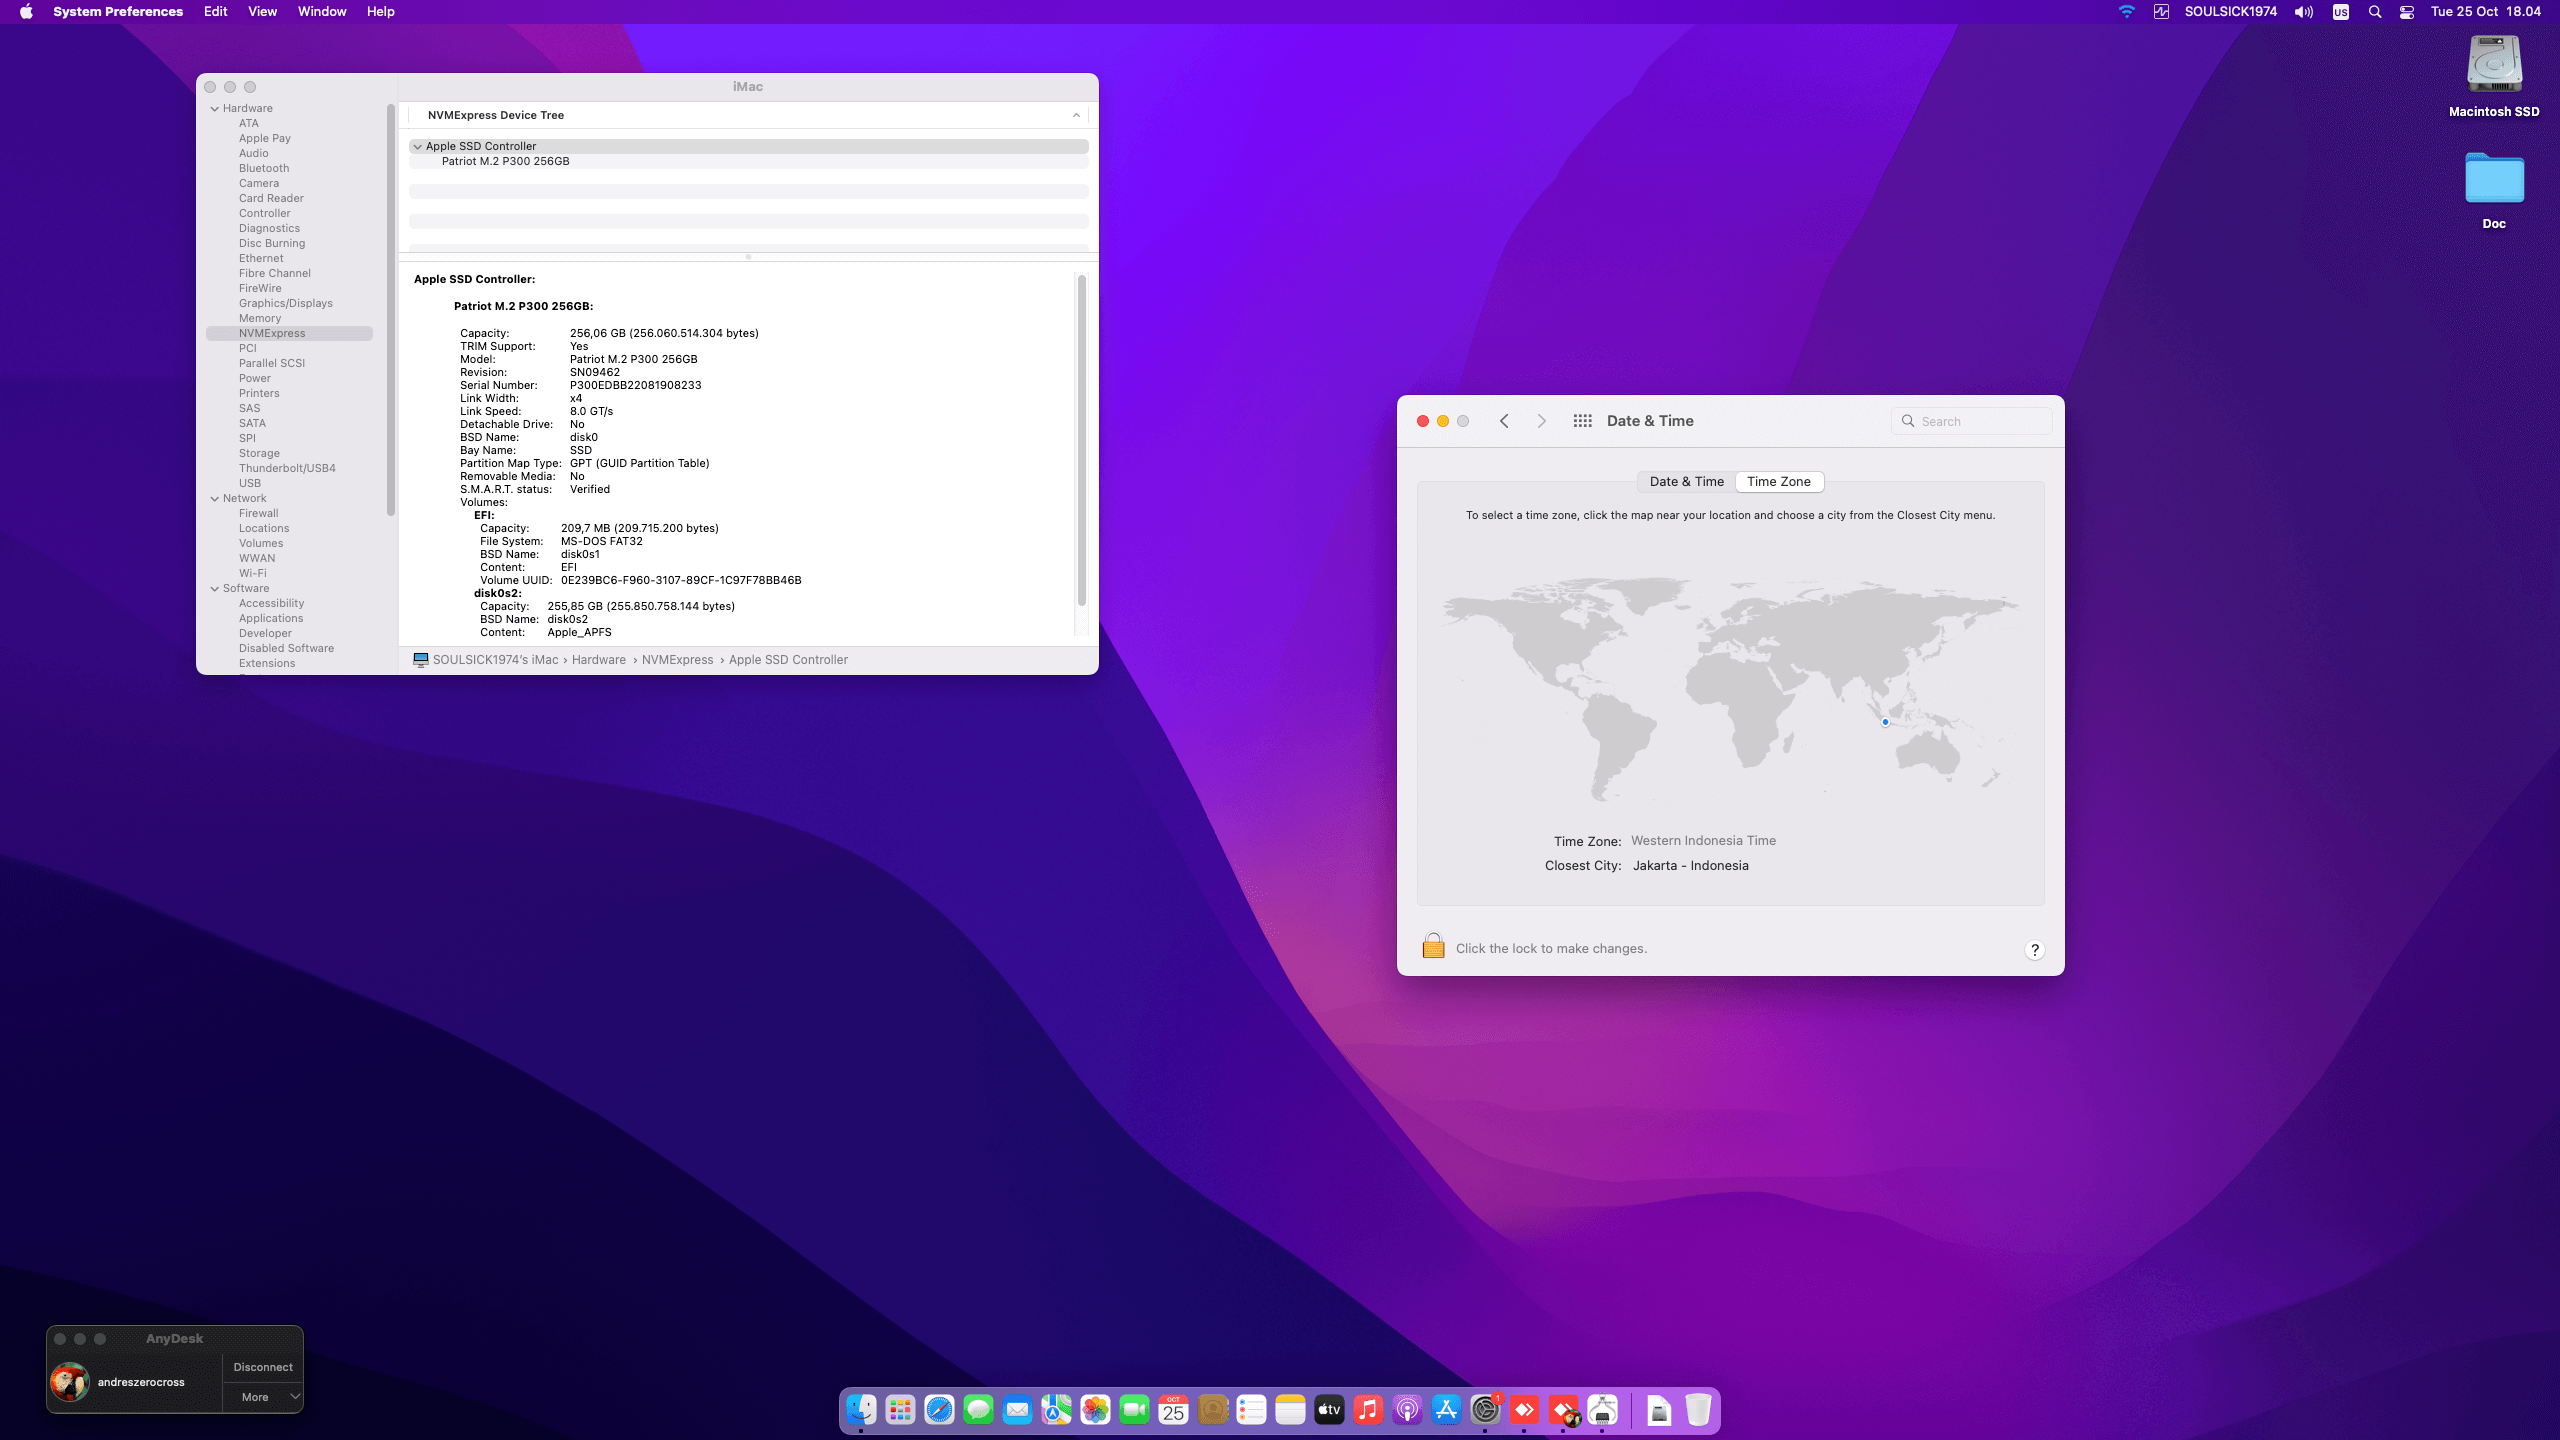This screenshot has height=1440, width=2560.
Task: Collapse the Hardware section in sidebar
Action: (x=215, y=108)
